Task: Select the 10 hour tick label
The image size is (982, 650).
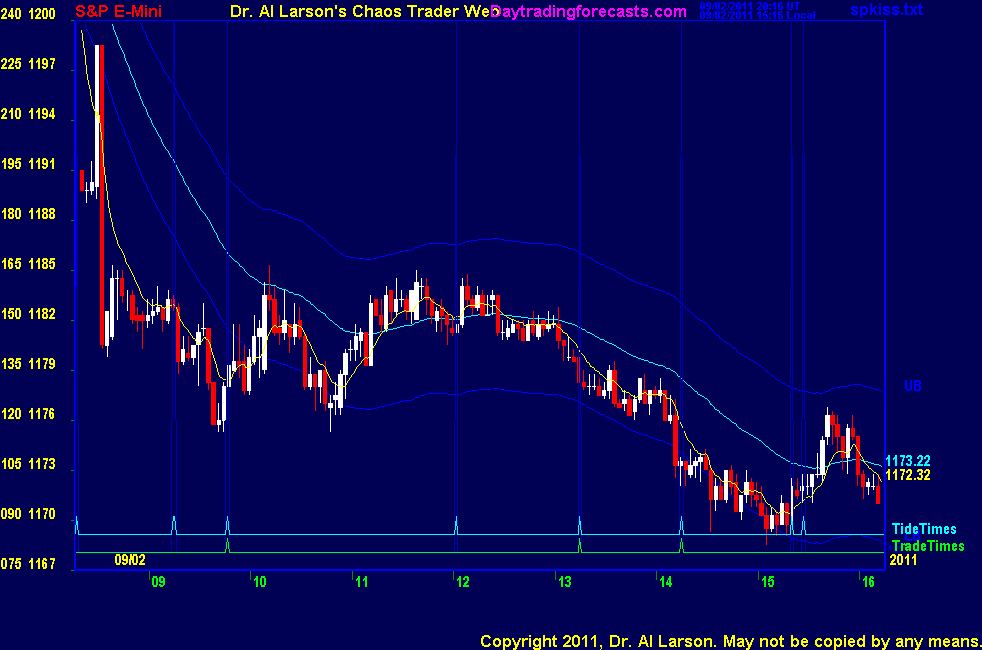Action: pyautogui.click(x=259, y=582)
